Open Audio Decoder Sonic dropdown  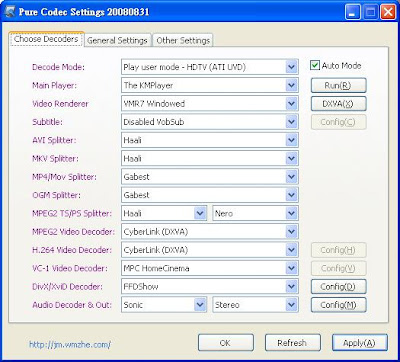164,305
